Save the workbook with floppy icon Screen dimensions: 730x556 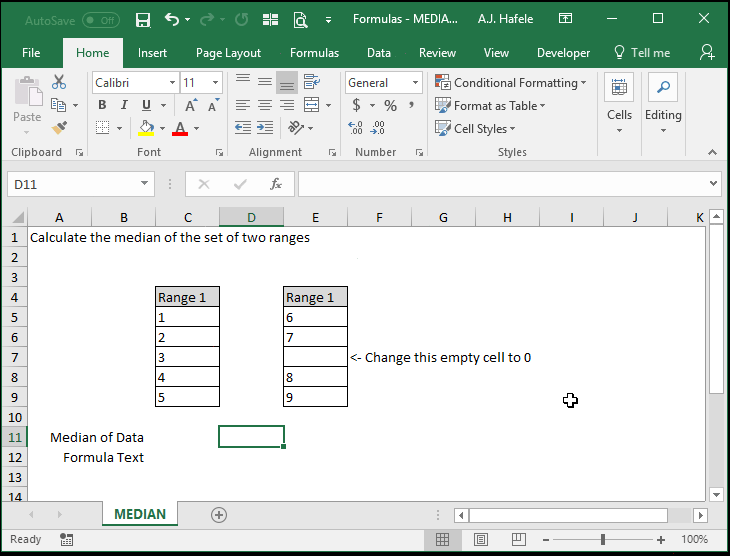(x=142, y=20)
